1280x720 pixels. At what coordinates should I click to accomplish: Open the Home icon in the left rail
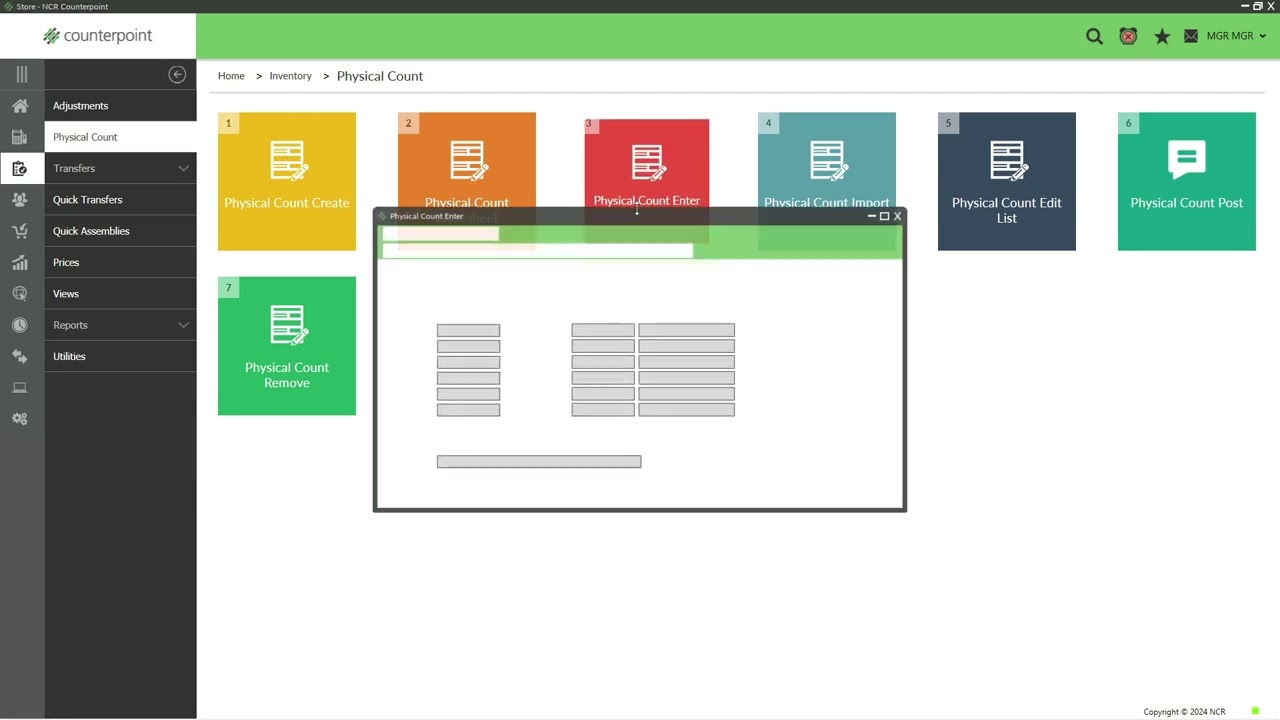(20, 106)
